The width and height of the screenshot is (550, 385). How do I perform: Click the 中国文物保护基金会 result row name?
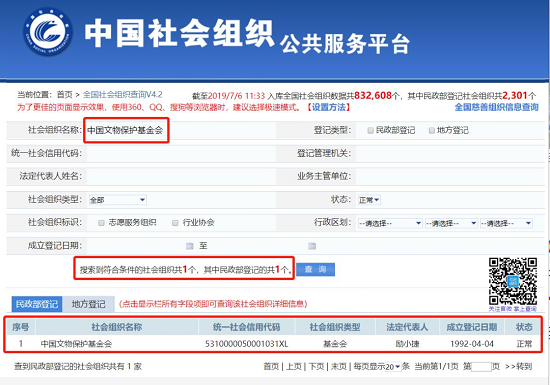pyautogui.click(x=76, y=344)
